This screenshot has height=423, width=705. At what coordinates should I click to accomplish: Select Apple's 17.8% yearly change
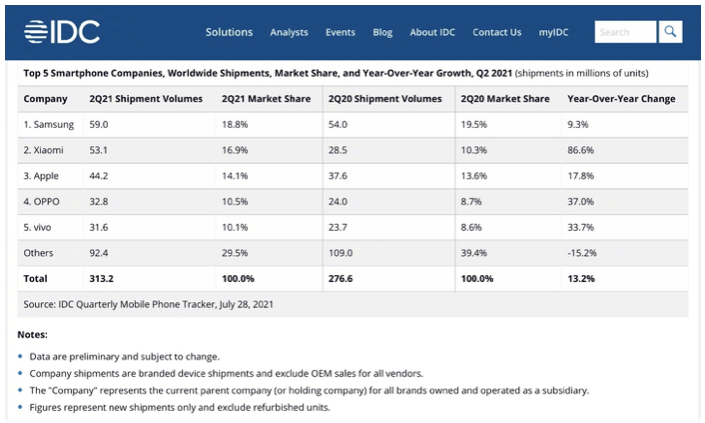tap(580, 176)
